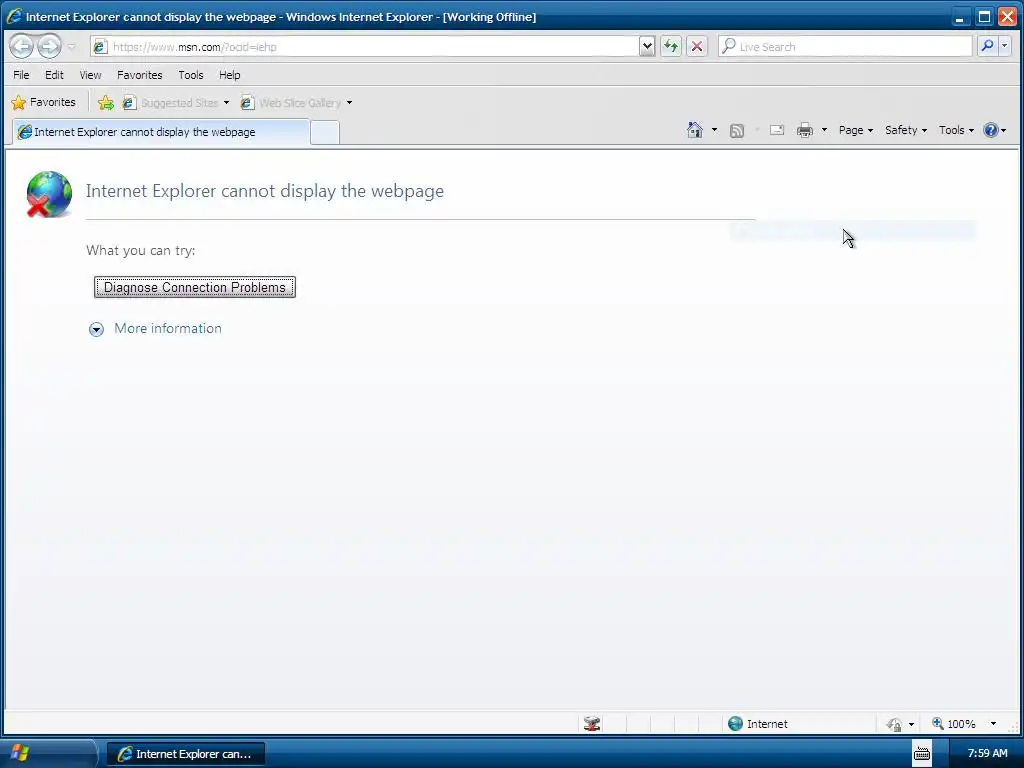This screenshot has width=1024, height=768.
Task: Open the Safety command bar menu
Action: (x=906, y=130)
